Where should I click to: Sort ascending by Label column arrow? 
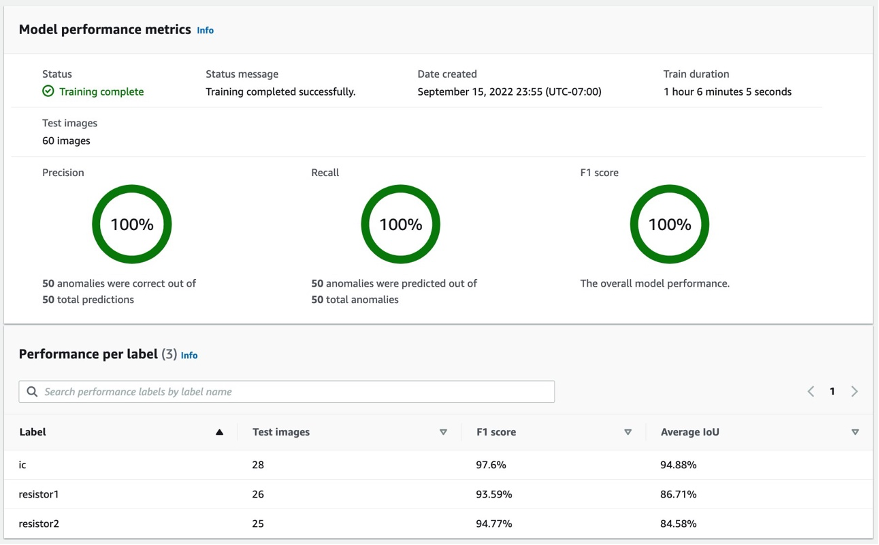(219, 433)
